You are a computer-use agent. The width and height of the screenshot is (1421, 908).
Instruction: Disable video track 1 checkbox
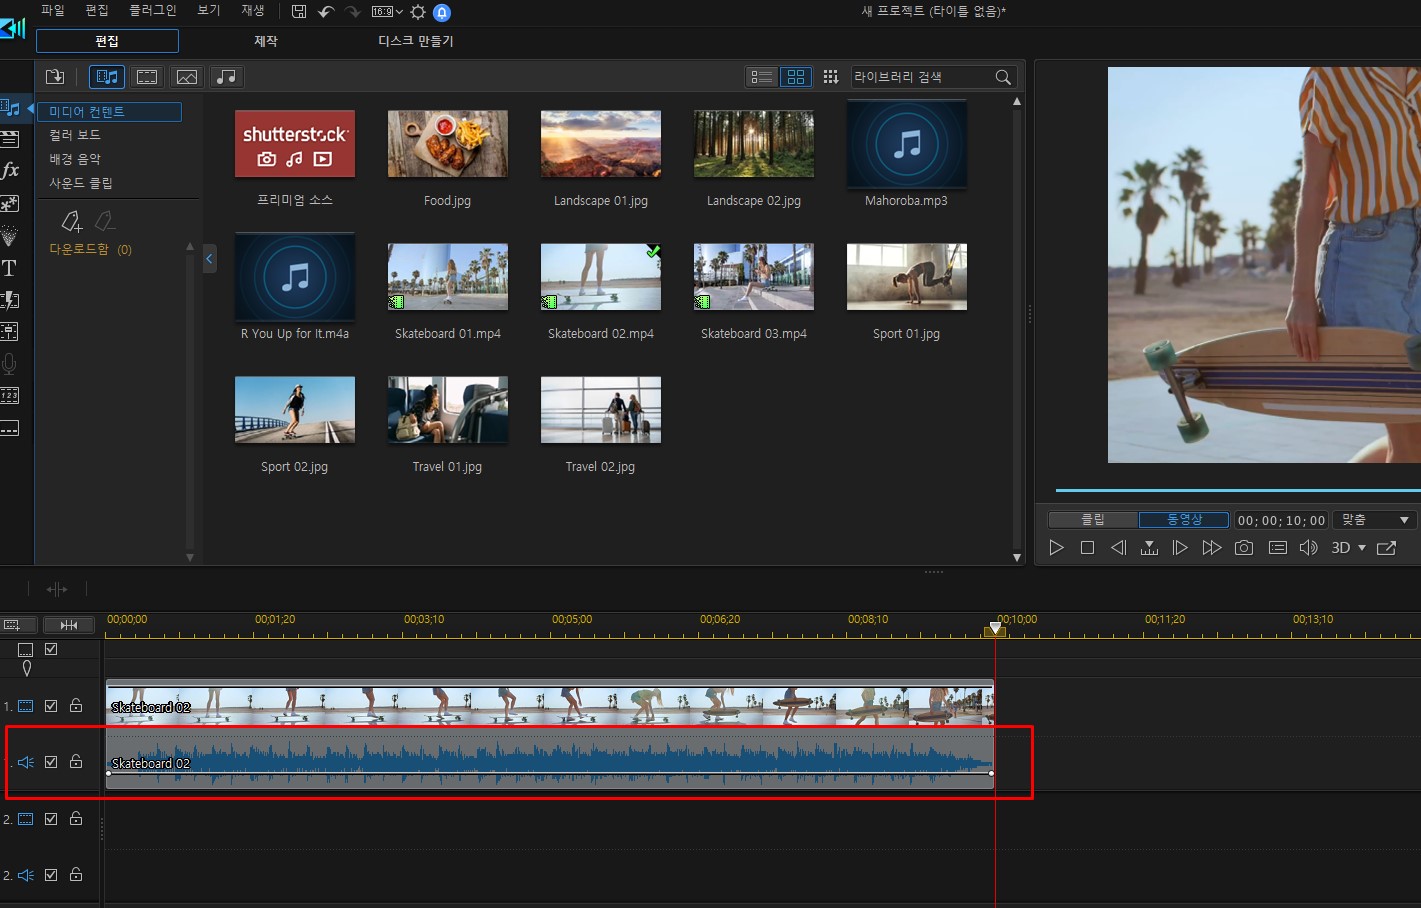pyautogui.click(x=51, y=706)
